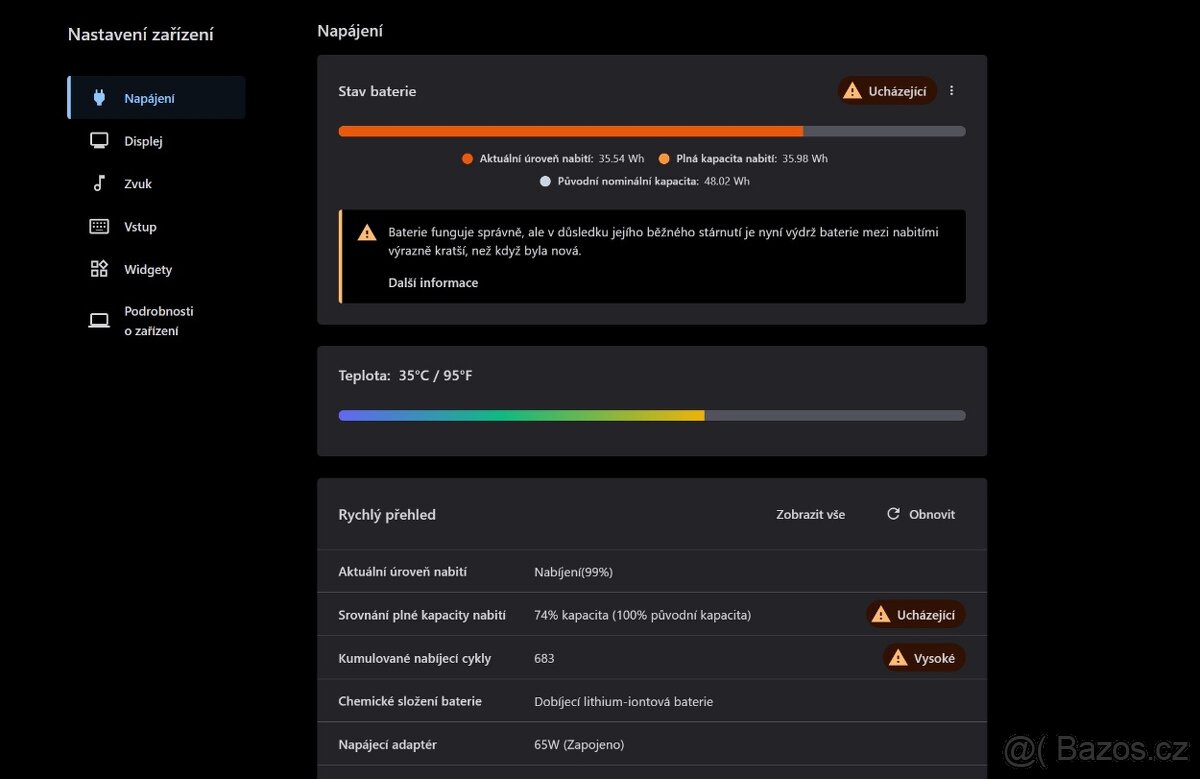
Task: Select Podrobnosti o zařízení in sidebar
Action: [158, 321]
